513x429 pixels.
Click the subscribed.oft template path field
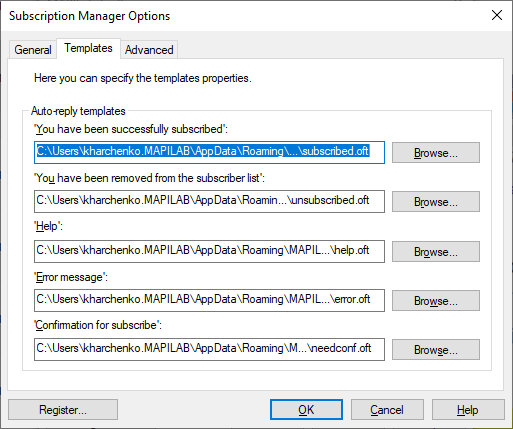[209, 152]
